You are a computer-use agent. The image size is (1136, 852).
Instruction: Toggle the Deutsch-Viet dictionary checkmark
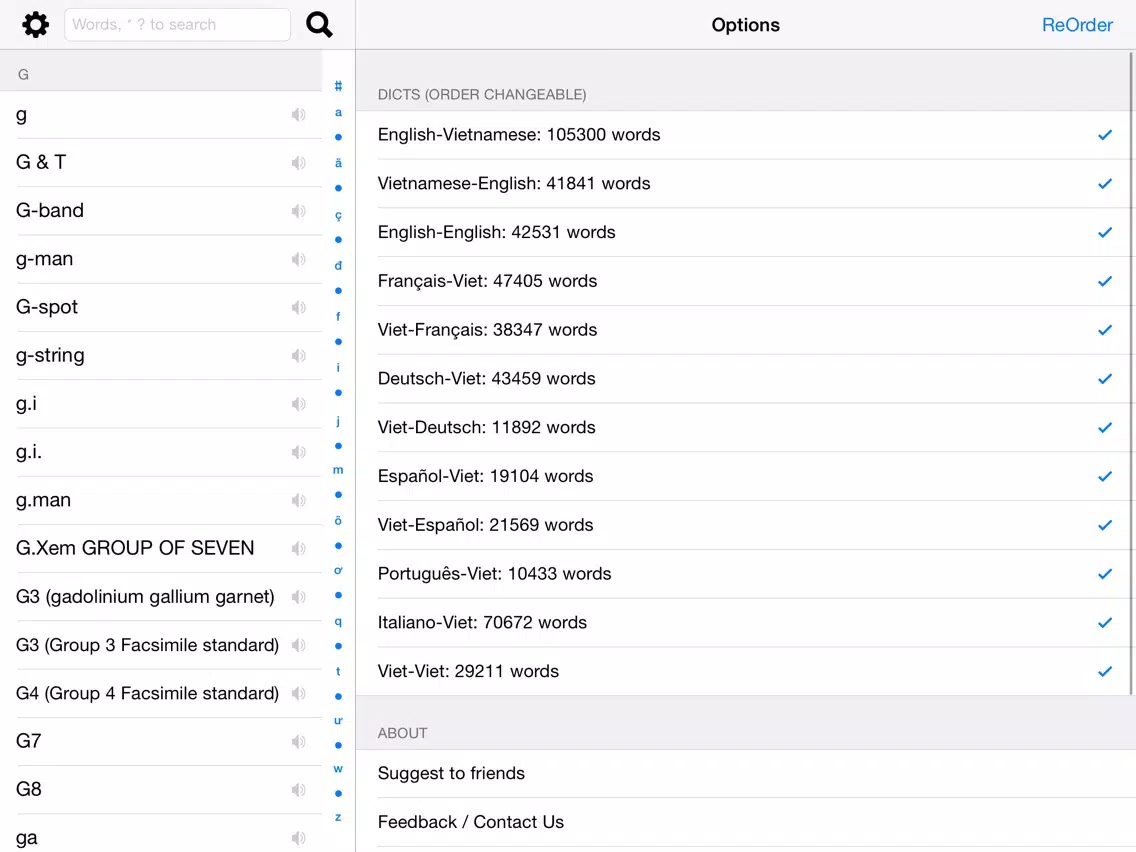[x=1104, y=379]
